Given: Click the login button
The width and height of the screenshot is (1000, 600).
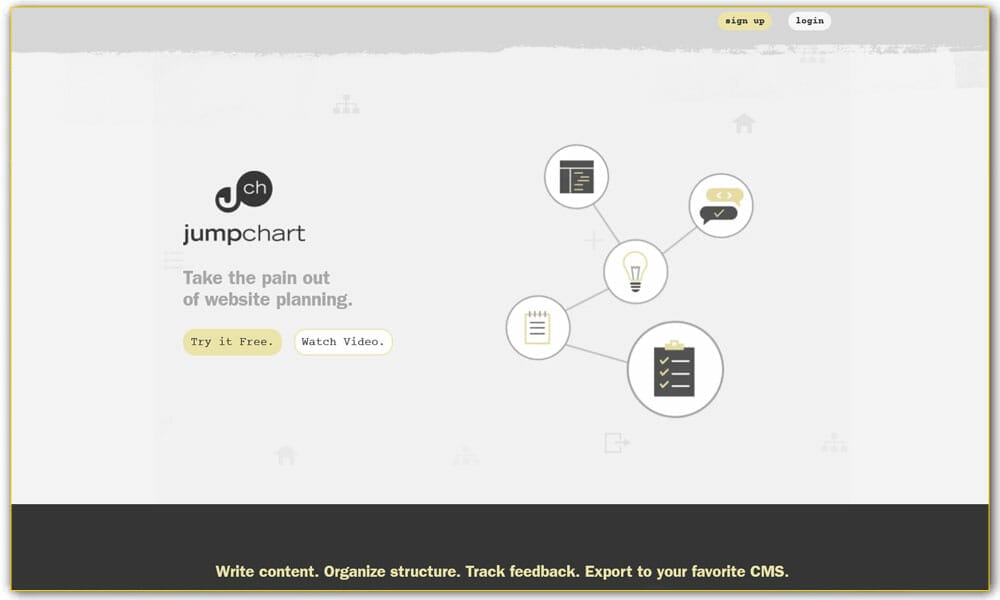Looking at the screenshot, I should (x=809, y=21).
